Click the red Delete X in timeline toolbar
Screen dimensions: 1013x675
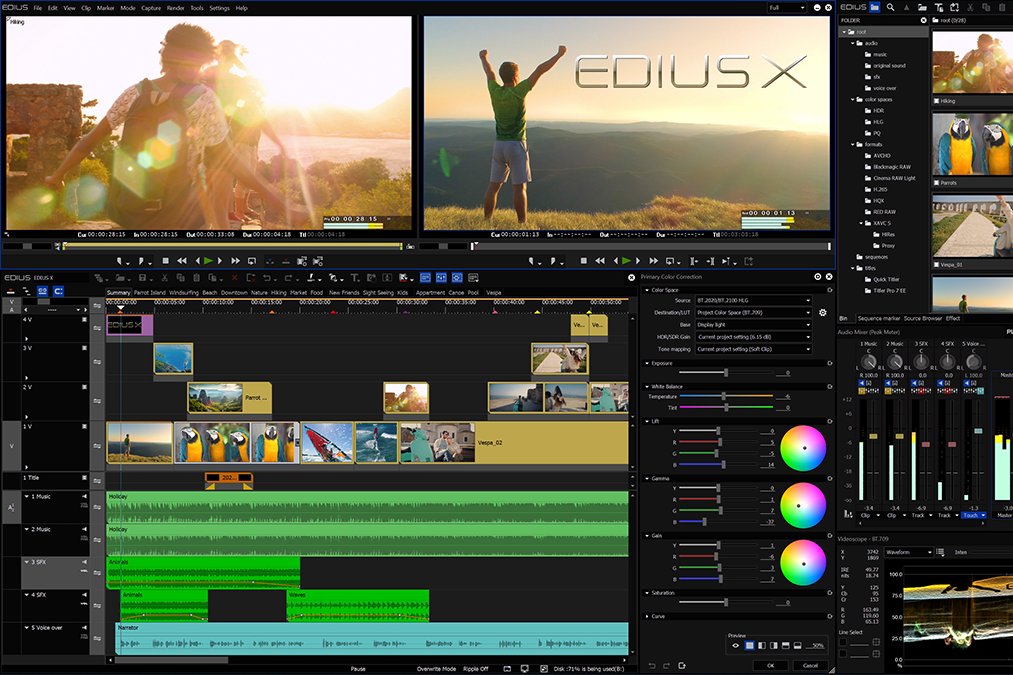coord(235,277)
